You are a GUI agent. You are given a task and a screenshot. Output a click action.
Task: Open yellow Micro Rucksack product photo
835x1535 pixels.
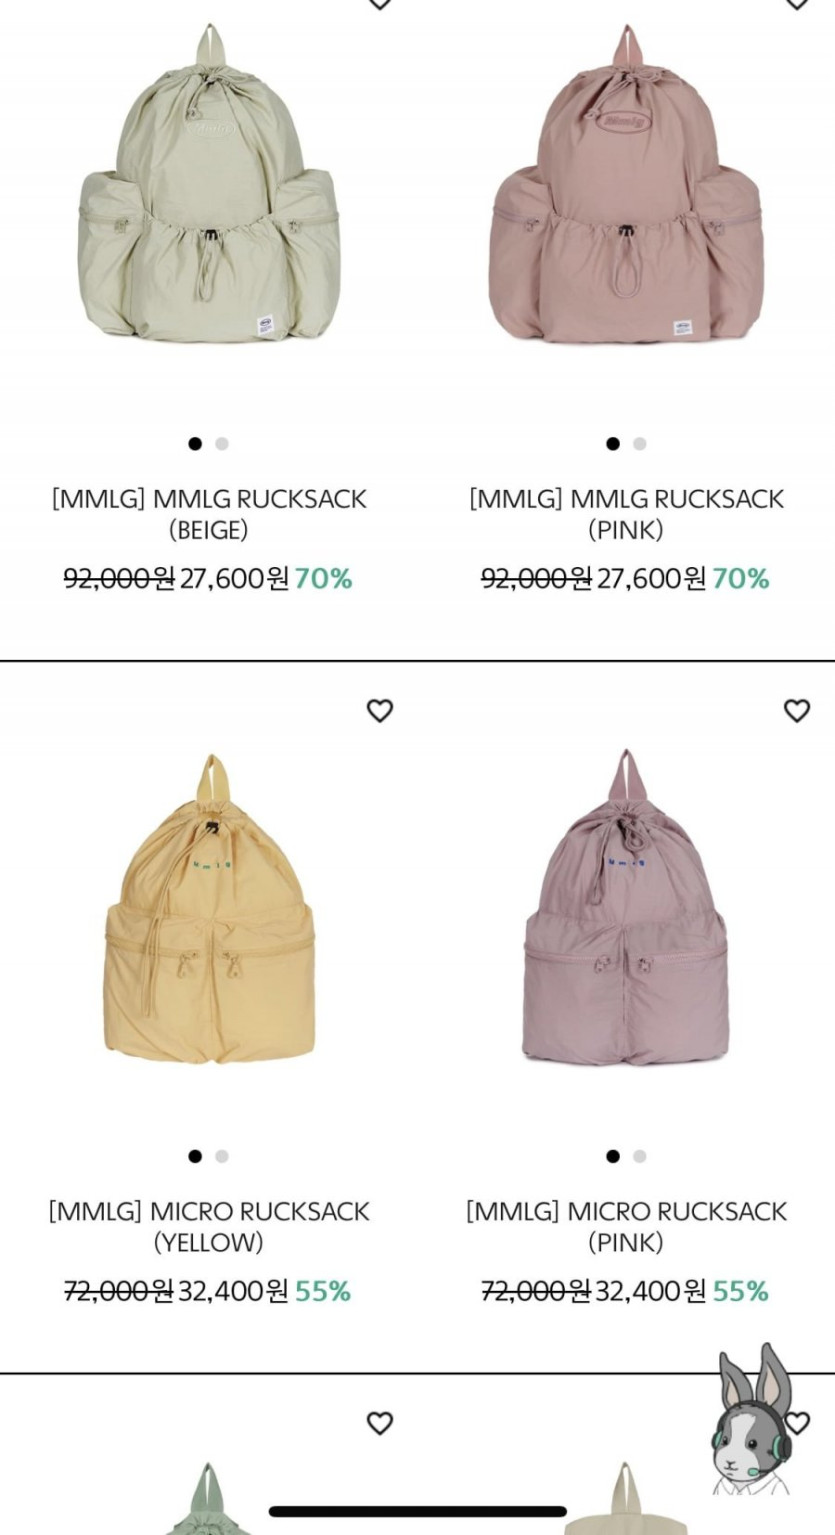point(210,908)
